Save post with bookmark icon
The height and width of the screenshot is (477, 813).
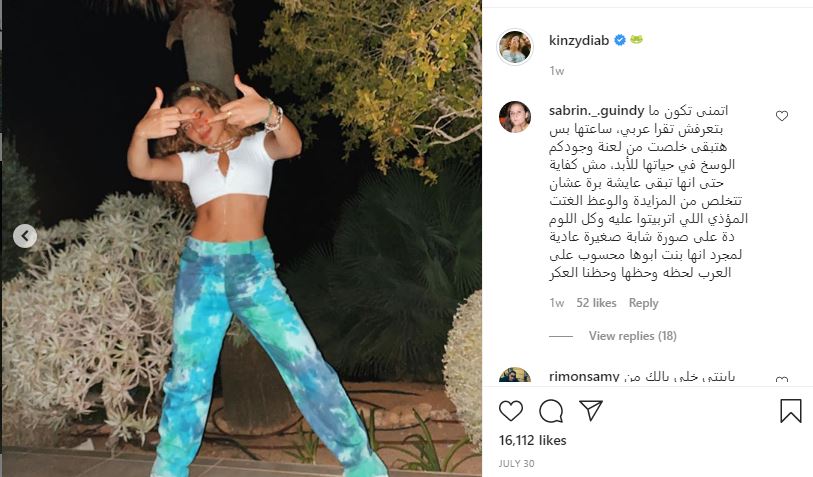click(791, 411)
